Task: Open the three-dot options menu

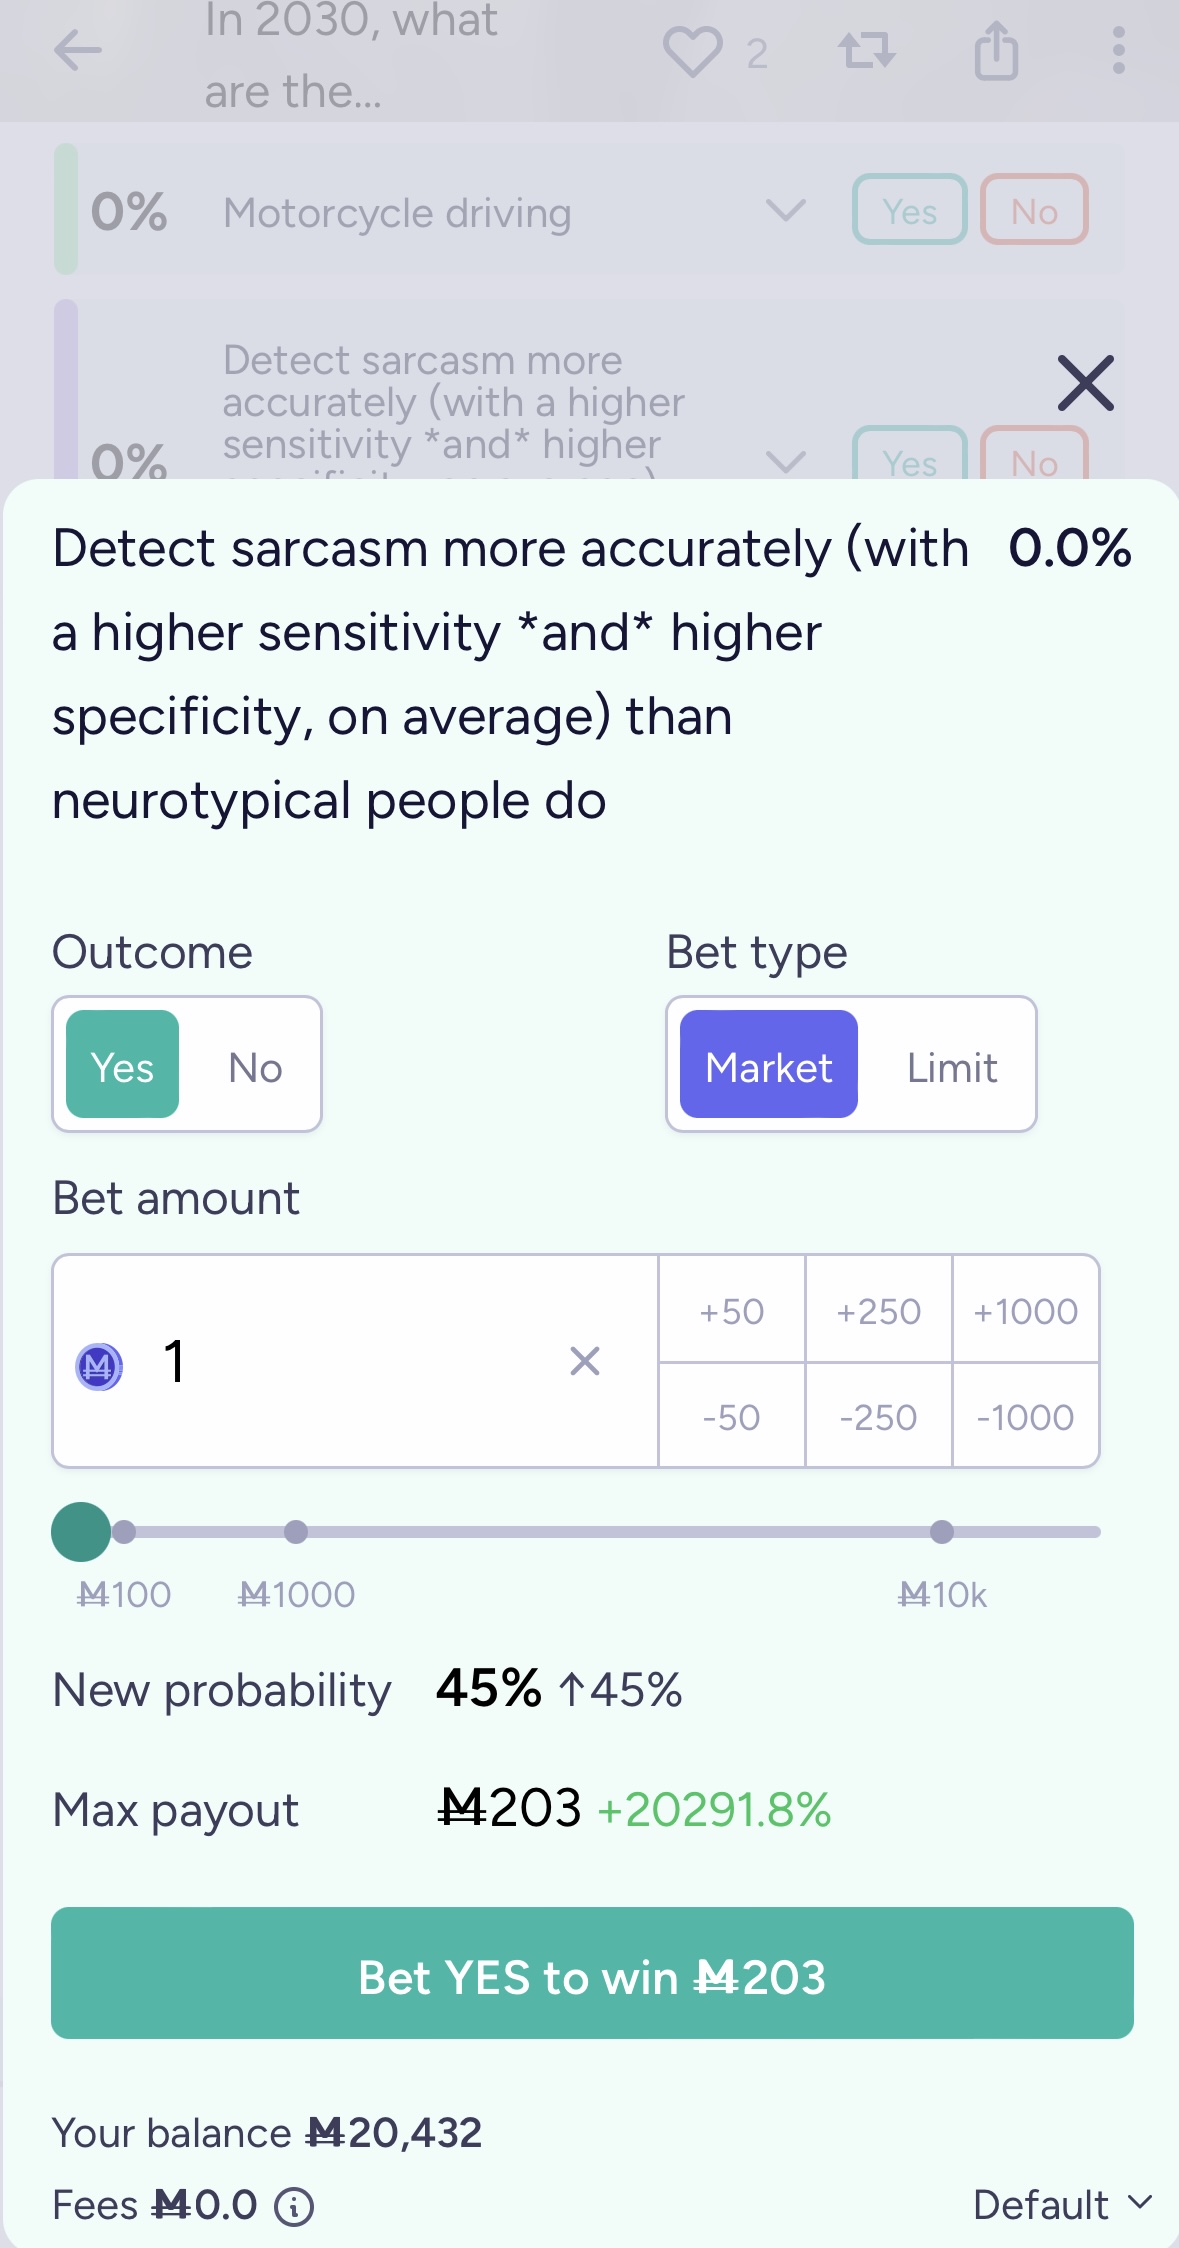Action: click(1118, 50)
